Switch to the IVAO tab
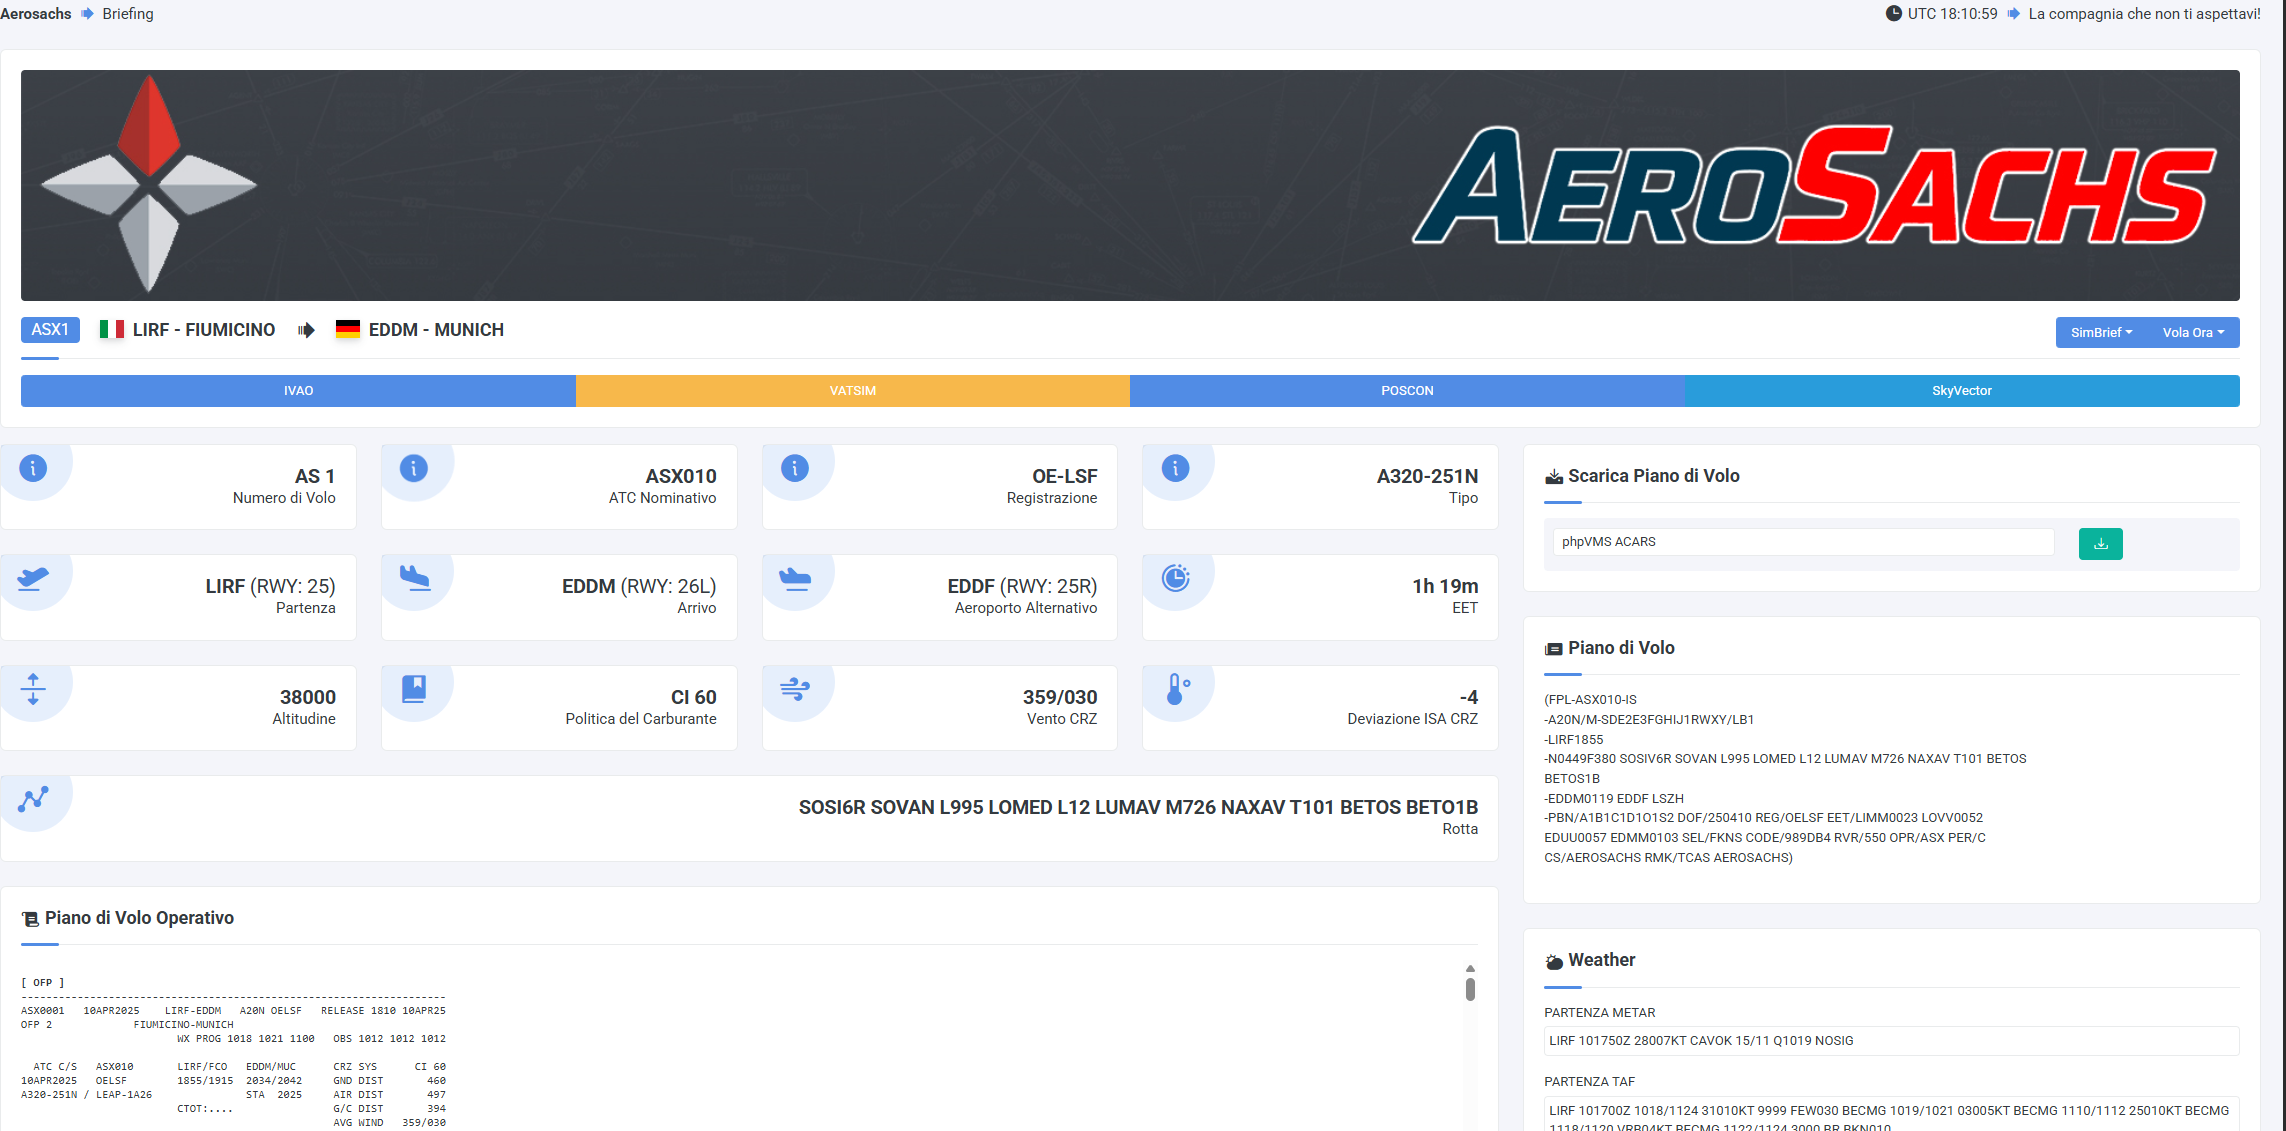Viewport: 2286px width, 1131px height. pyautogui.click(x=298, y=391)
